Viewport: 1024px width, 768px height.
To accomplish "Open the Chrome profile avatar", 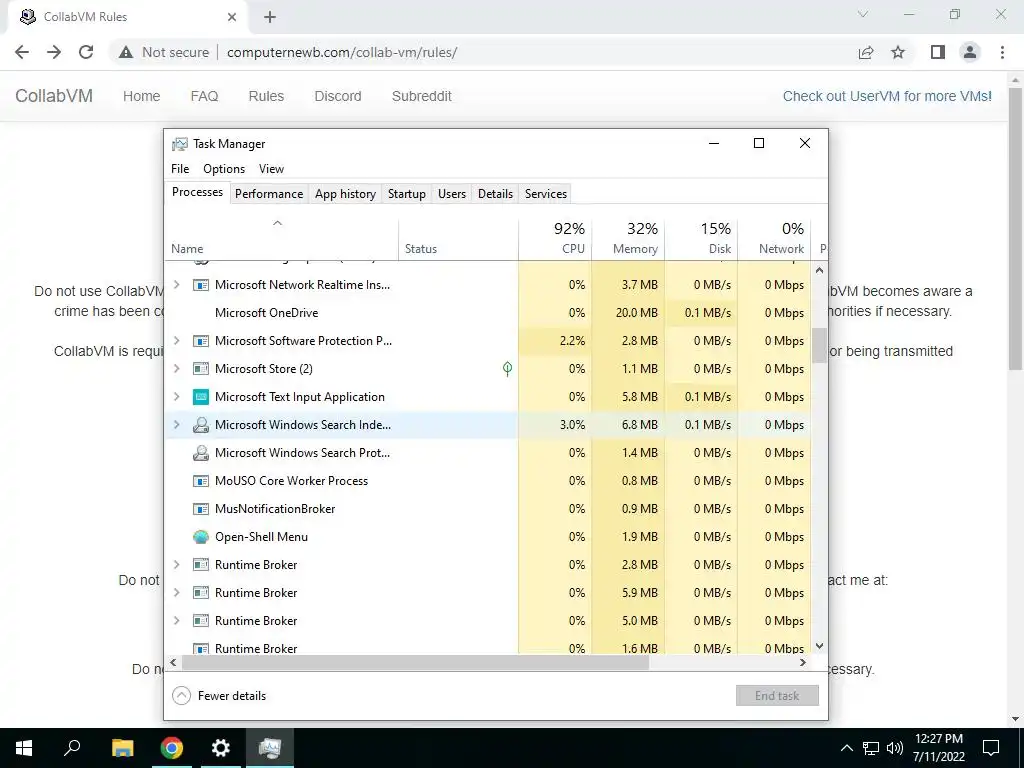I will (970, 52).
